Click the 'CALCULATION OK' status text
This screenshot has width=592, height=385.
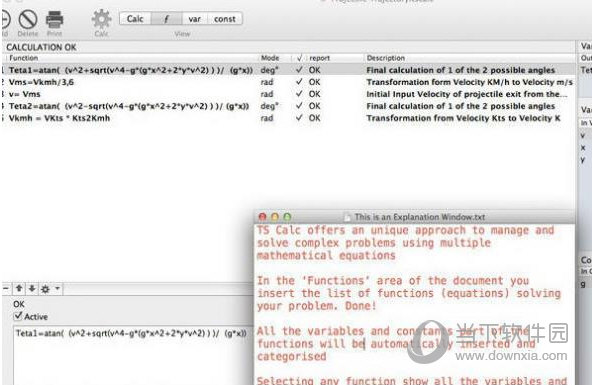[x=41, y=47]
